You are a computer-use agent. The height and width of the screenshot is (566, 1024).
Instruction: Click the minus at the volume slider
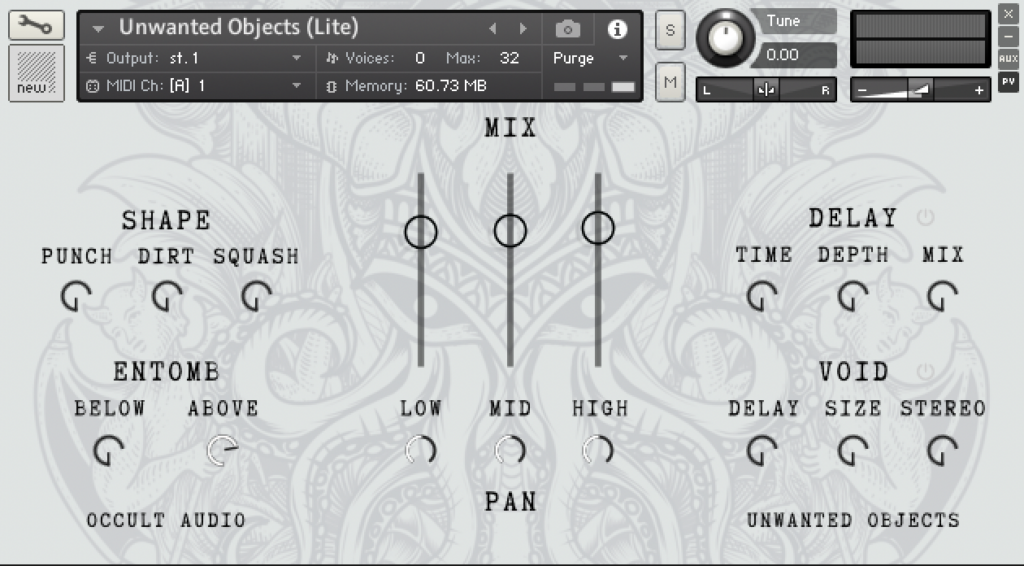863,90
